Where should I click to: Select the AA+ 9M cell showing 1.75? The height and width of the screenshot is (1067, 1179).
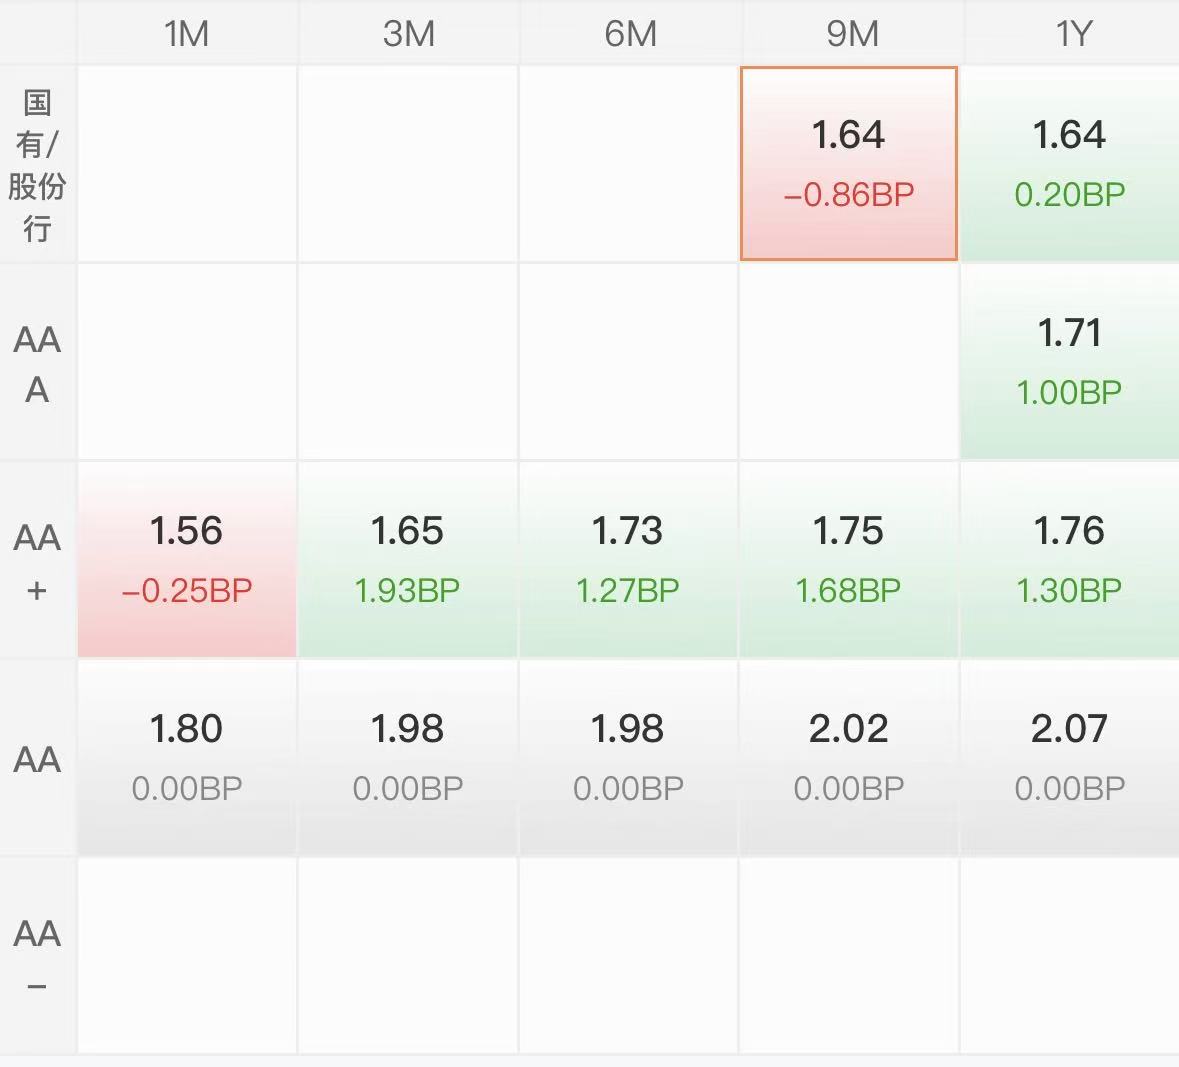849,559
